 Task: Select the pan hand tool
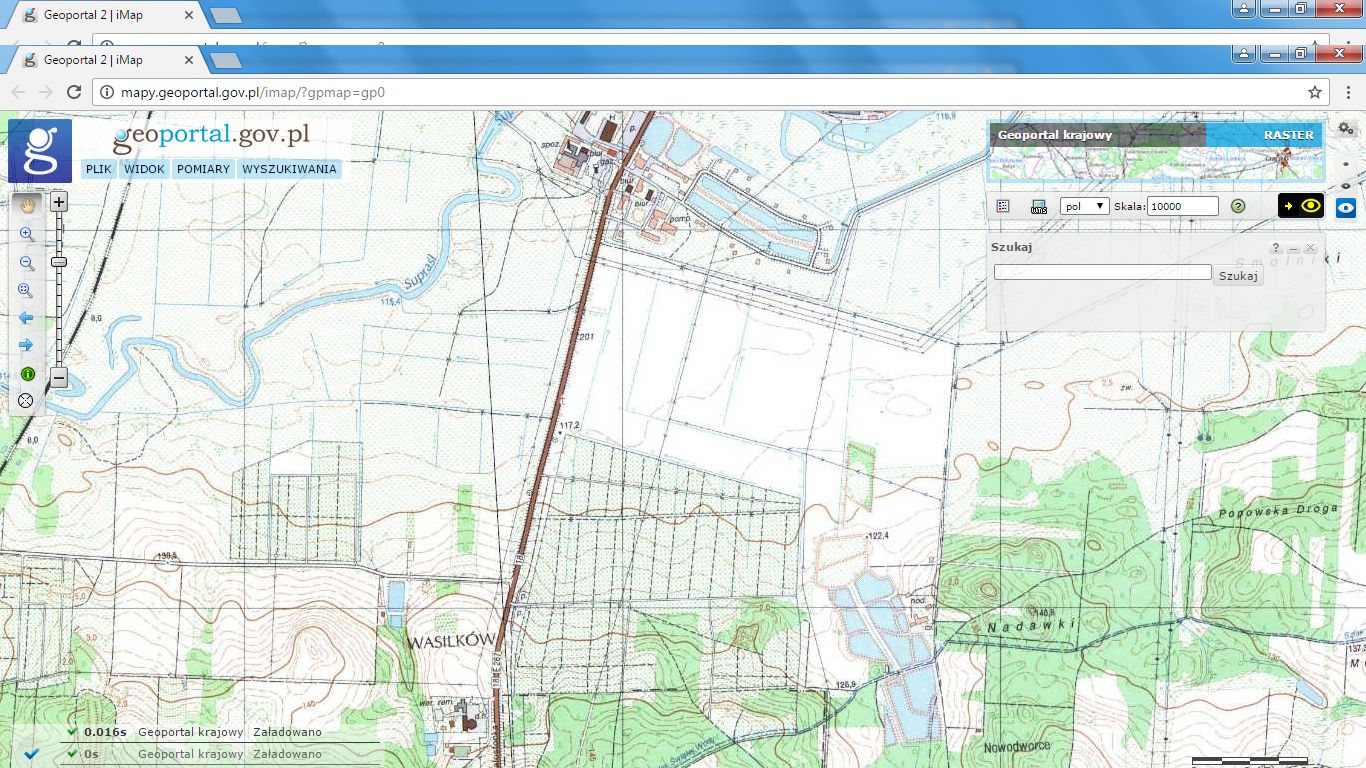(27, 205)
